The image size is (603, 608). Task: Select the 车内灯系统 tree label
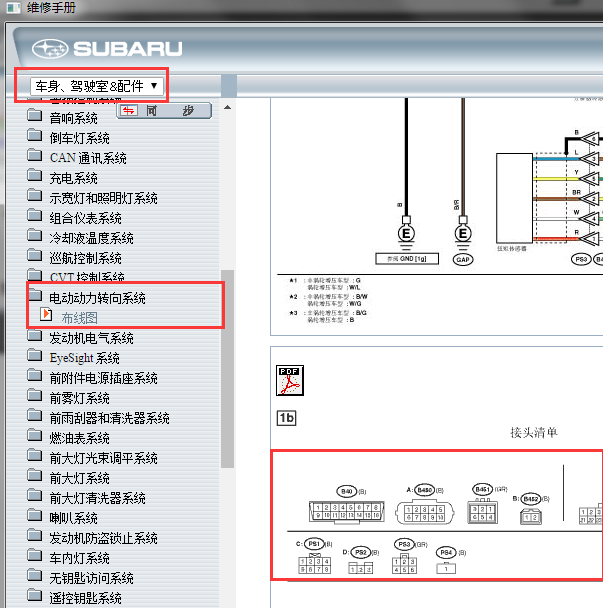pos(79,558)
